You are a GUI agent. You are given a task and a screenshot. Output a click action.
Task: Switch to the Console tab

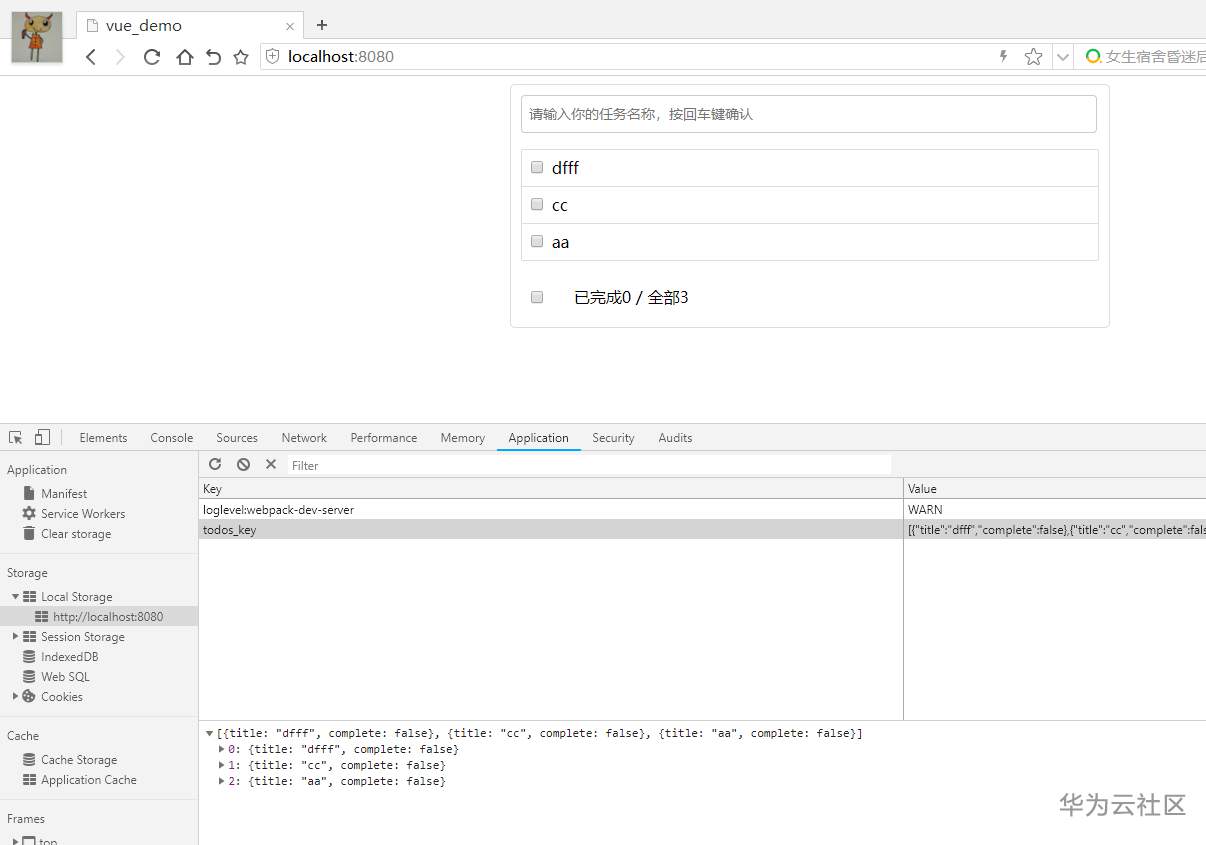pyautogui.click(x=171, y=438)
